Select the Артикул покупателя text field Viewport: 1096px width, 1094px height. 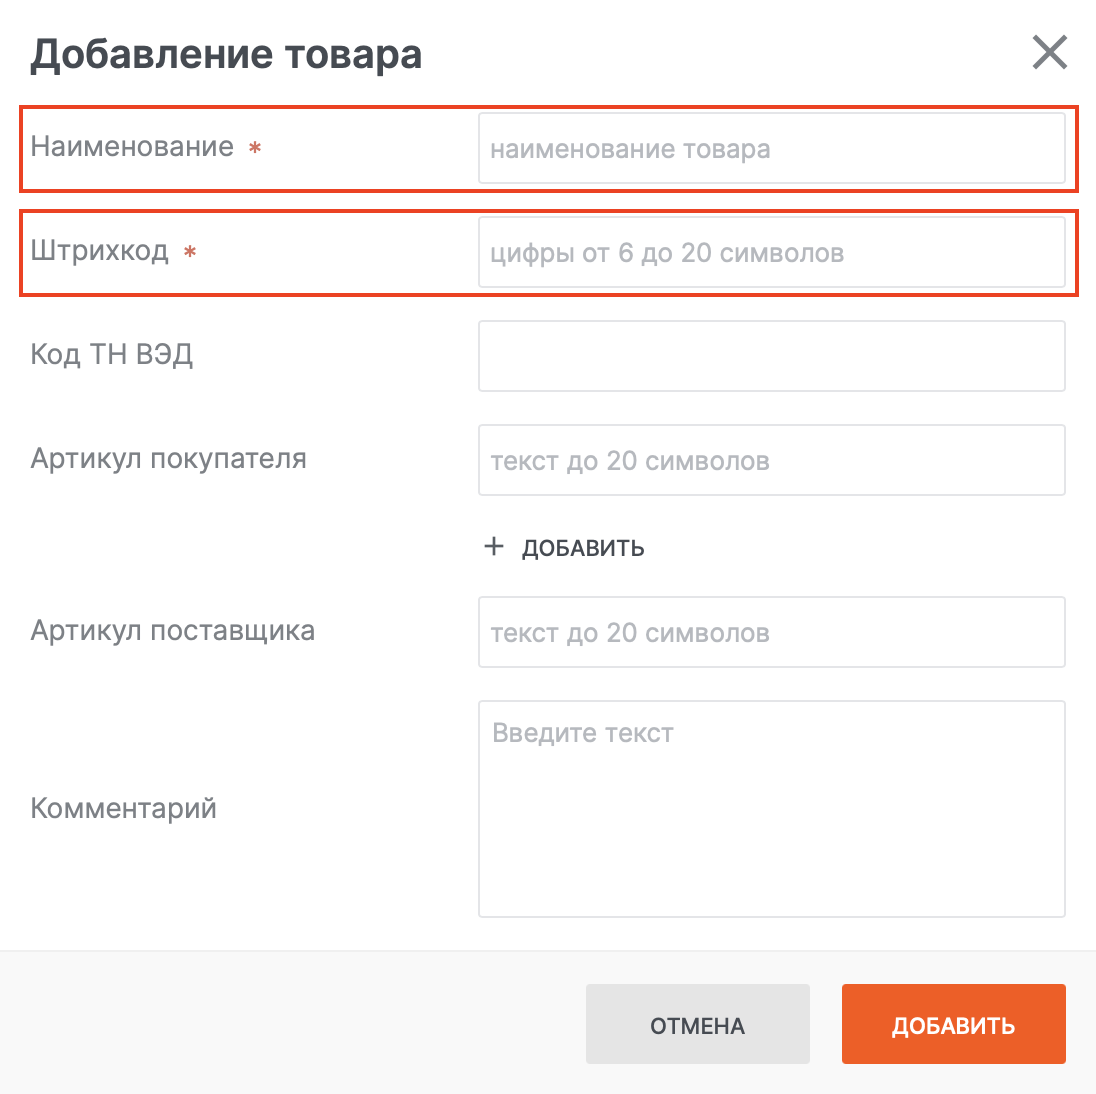click(771, 460)
